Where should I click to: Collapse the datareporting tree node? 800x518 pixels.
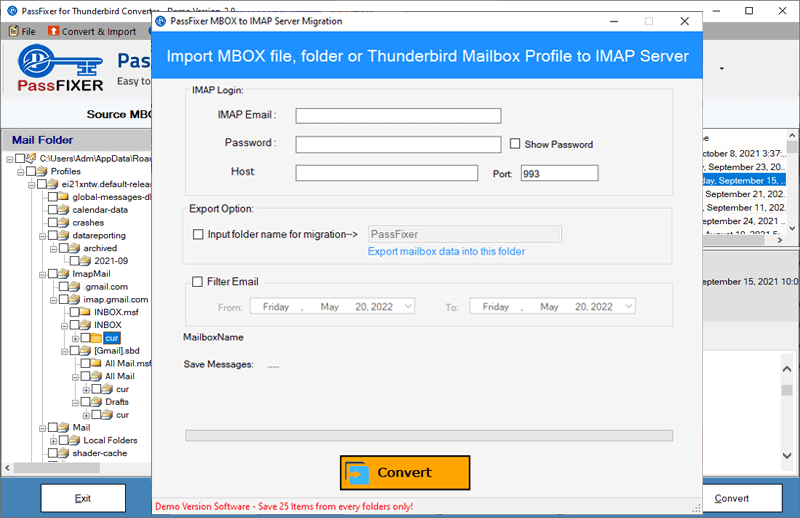tap(42, 236)
